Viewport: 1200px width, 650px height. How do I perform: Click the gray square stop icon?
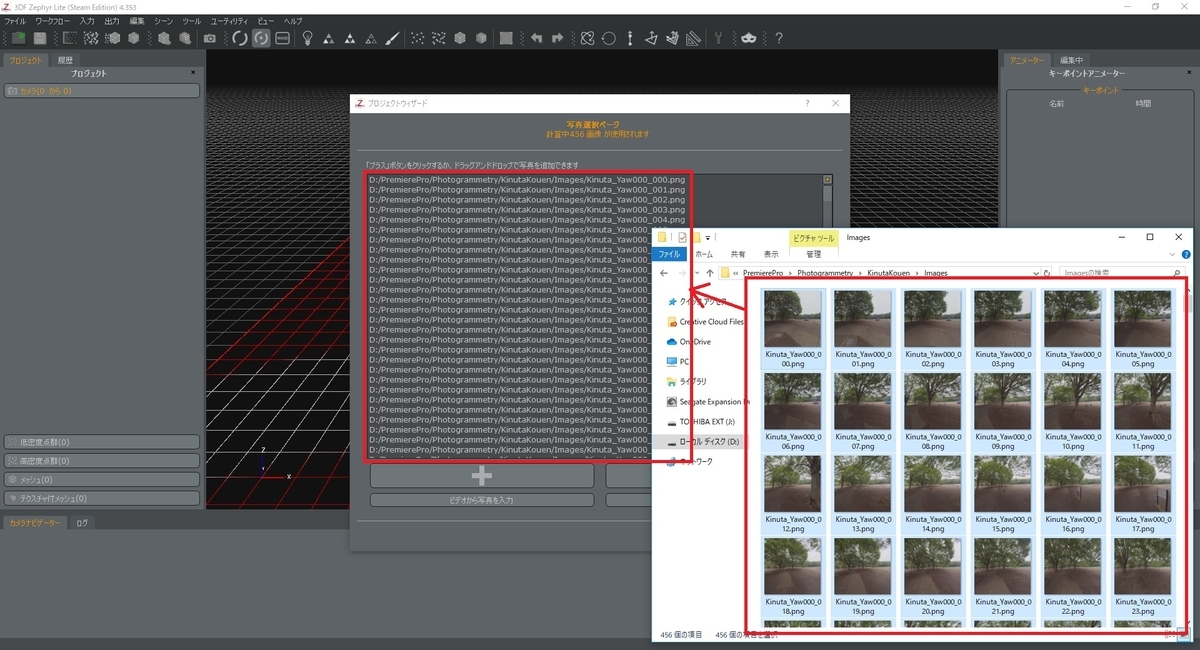(x=506, y=38)
